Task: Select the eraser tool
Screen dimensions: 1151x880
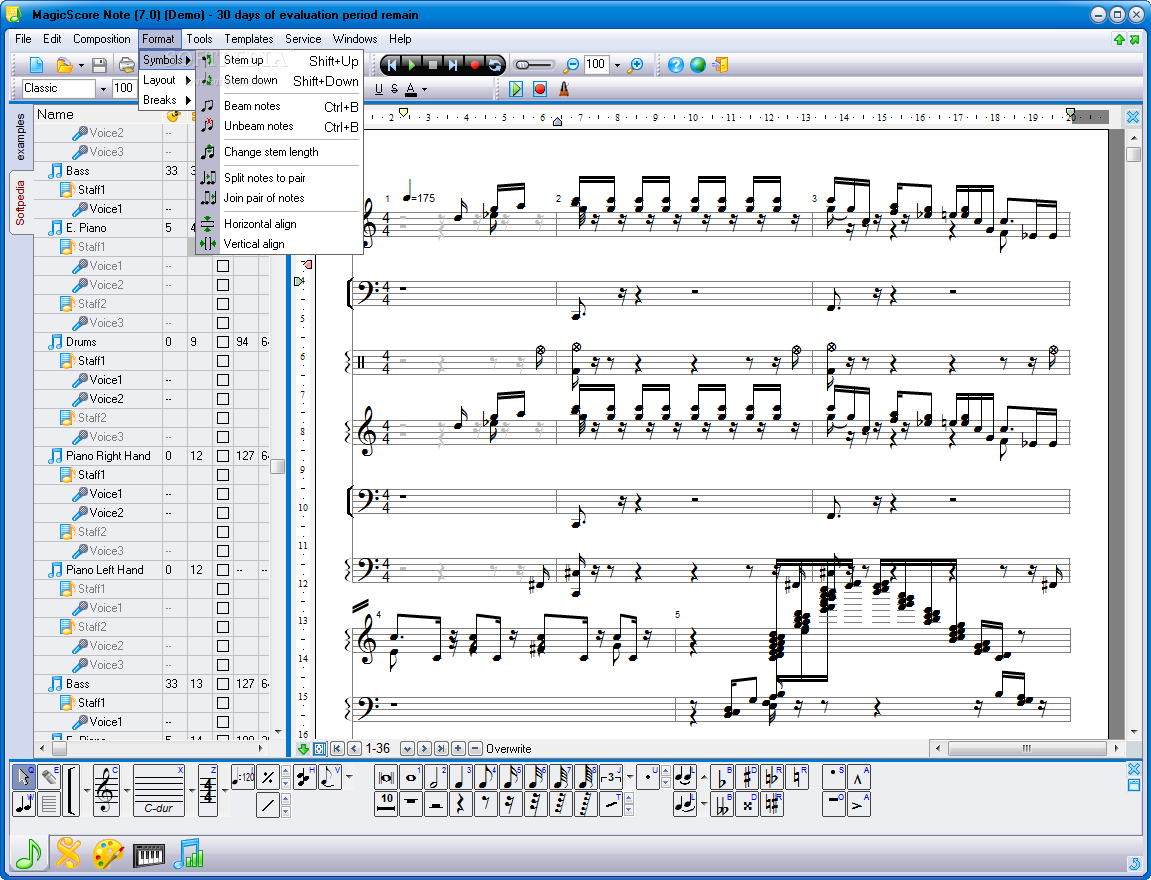Action: point(48,777)
